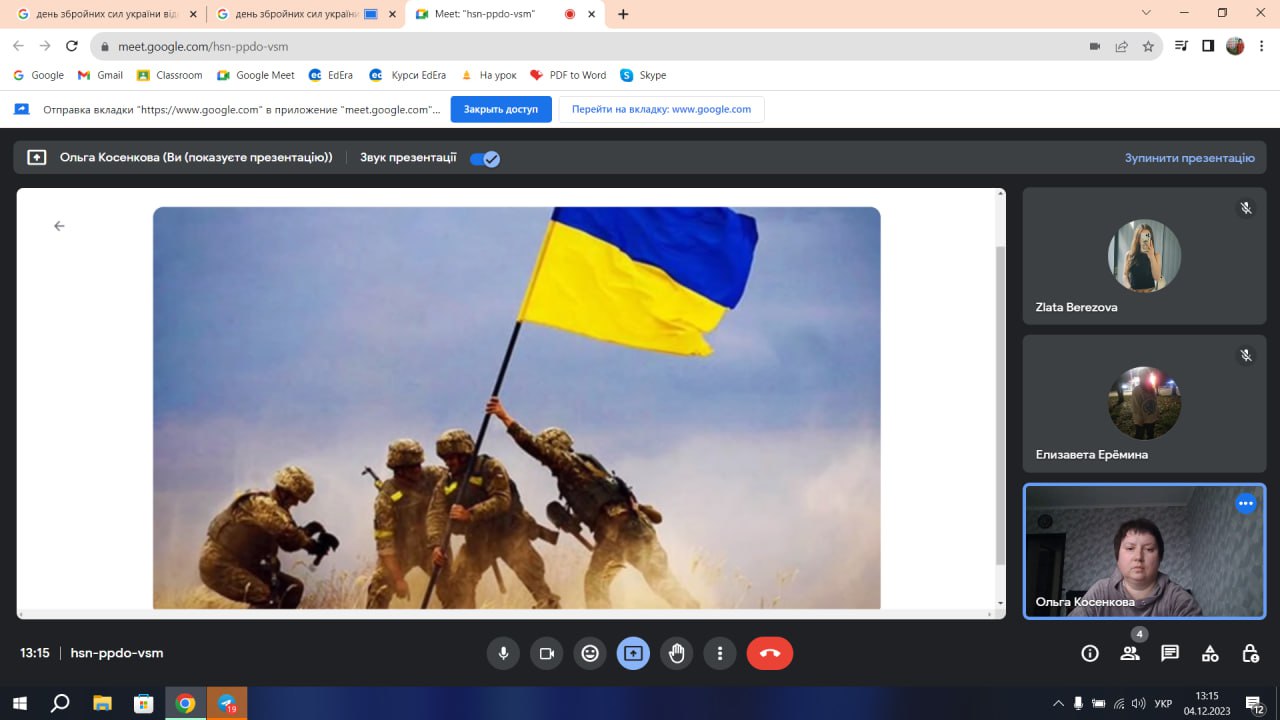Open the meeting details info icon

coord(1090,654)
